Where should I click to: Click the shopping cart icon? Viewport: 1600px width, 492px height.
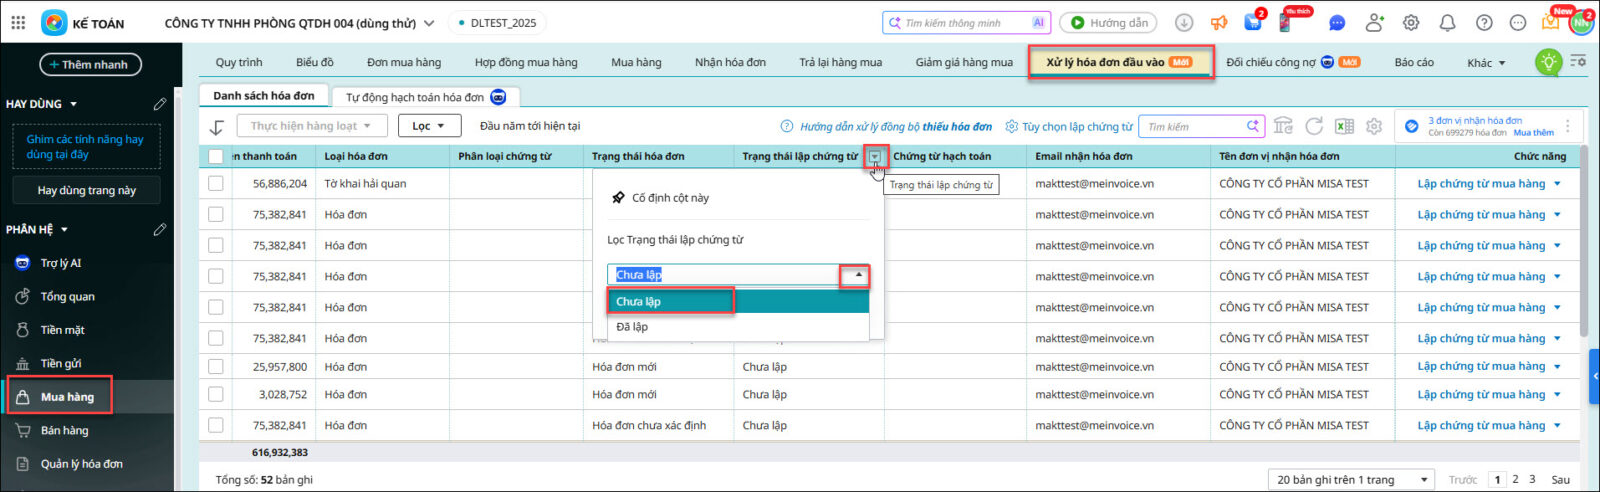tap(1252, 22)
